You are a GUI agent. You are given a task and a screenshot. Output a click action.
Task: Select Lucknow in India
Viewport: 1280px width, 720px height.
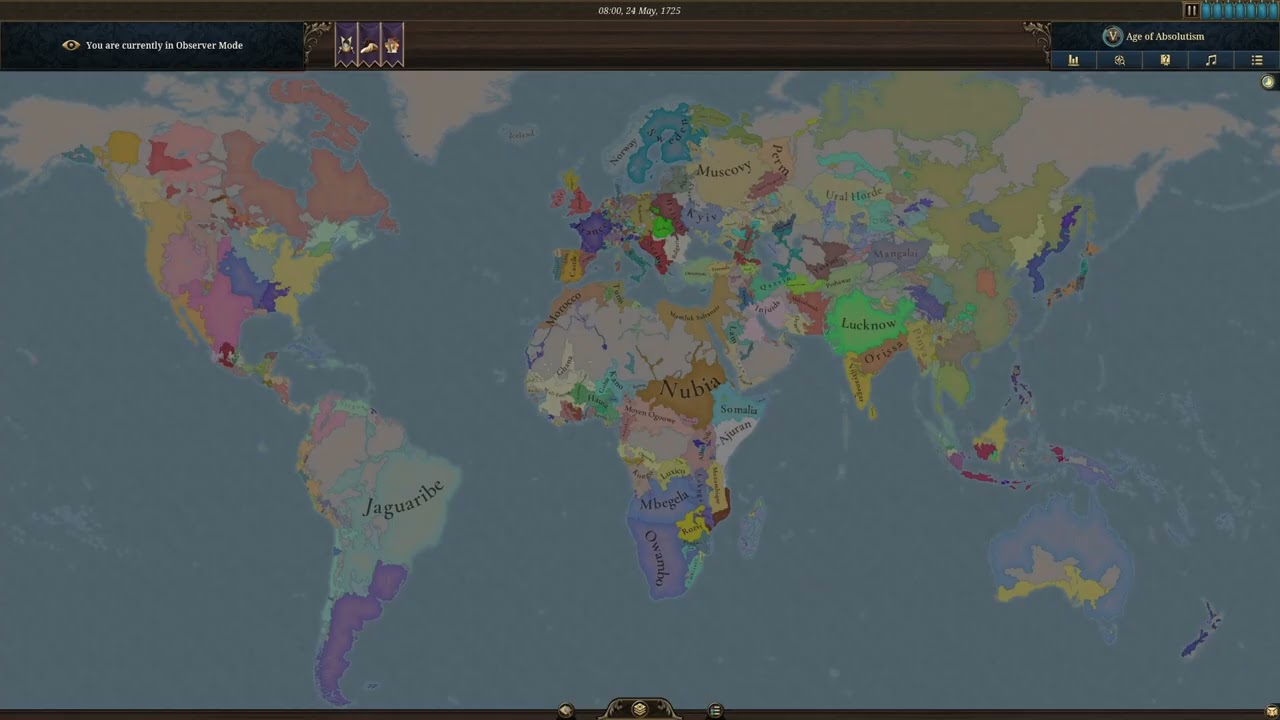868,324
